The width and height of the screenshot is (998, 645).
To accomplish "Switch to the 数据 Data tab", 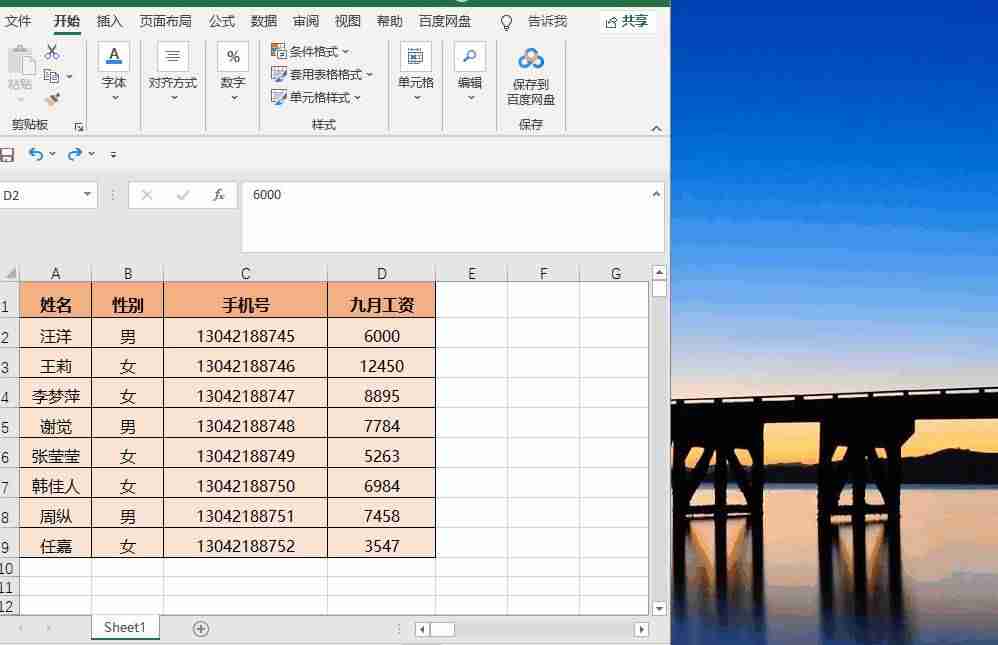I will tap(264, 22).
